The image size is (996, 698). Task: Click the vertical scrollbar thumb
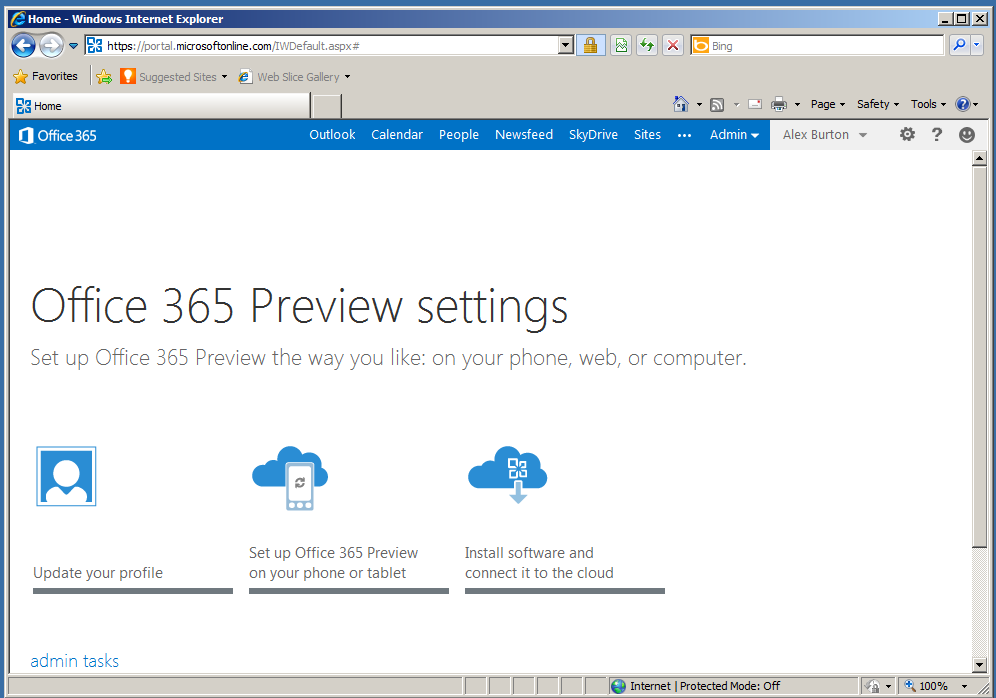[x=979, y=356]
